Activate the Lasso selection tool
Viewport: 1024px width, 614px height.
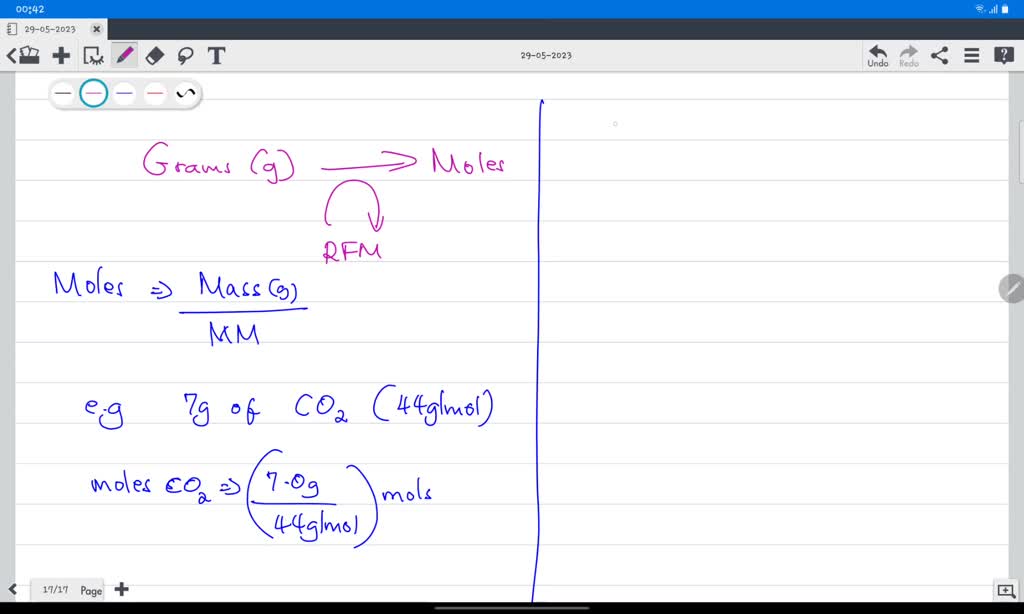click(x=186, y=56)
